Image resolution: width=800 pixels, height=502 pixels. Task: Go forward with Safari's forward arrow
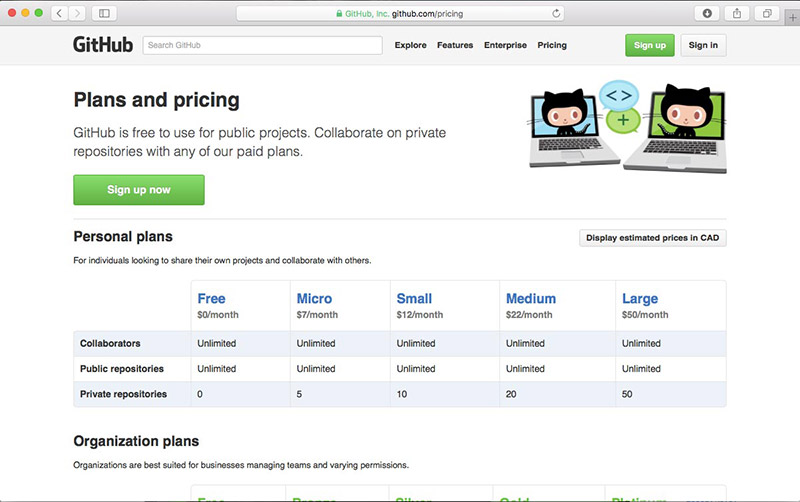[77, 13]
